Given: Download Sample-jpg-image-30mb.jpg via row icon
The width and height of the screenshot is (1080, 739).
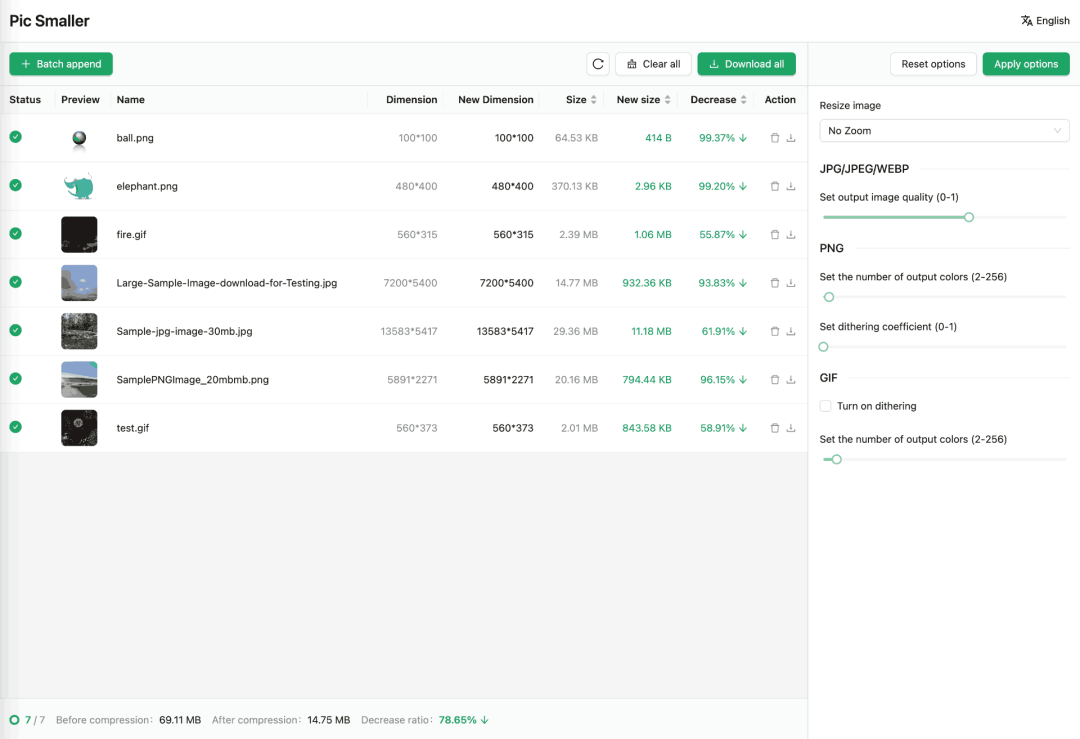Looking at the screenshot, I should point(791,331).
